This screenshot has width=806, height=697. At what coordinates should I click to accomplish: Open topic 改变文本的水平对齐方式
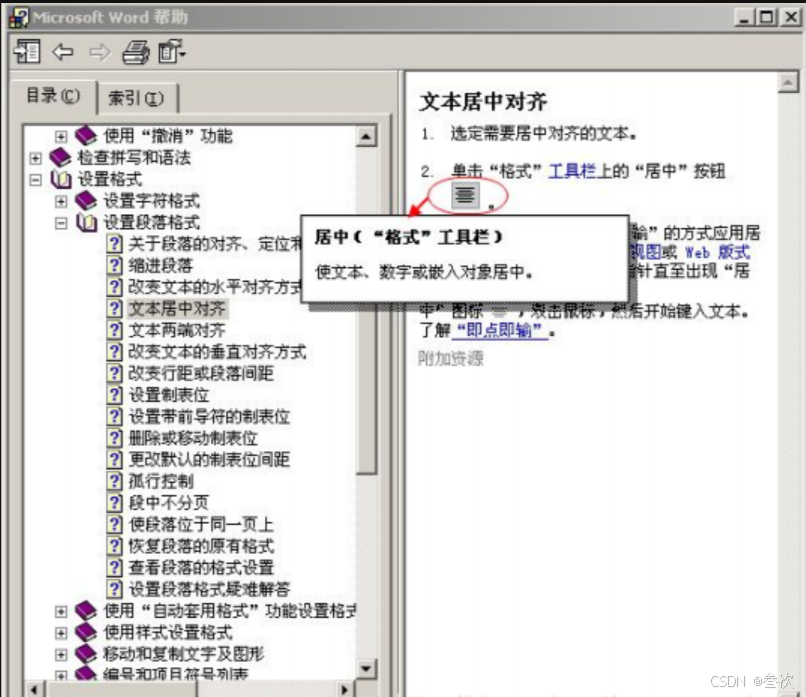pos(214,287)
